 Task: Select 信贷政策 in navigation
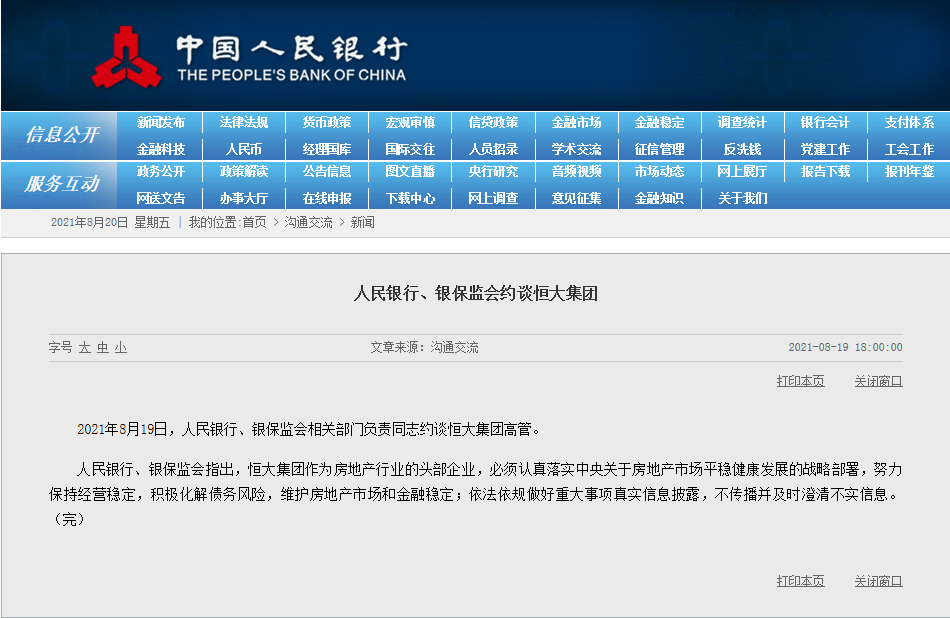click(493, 122)
